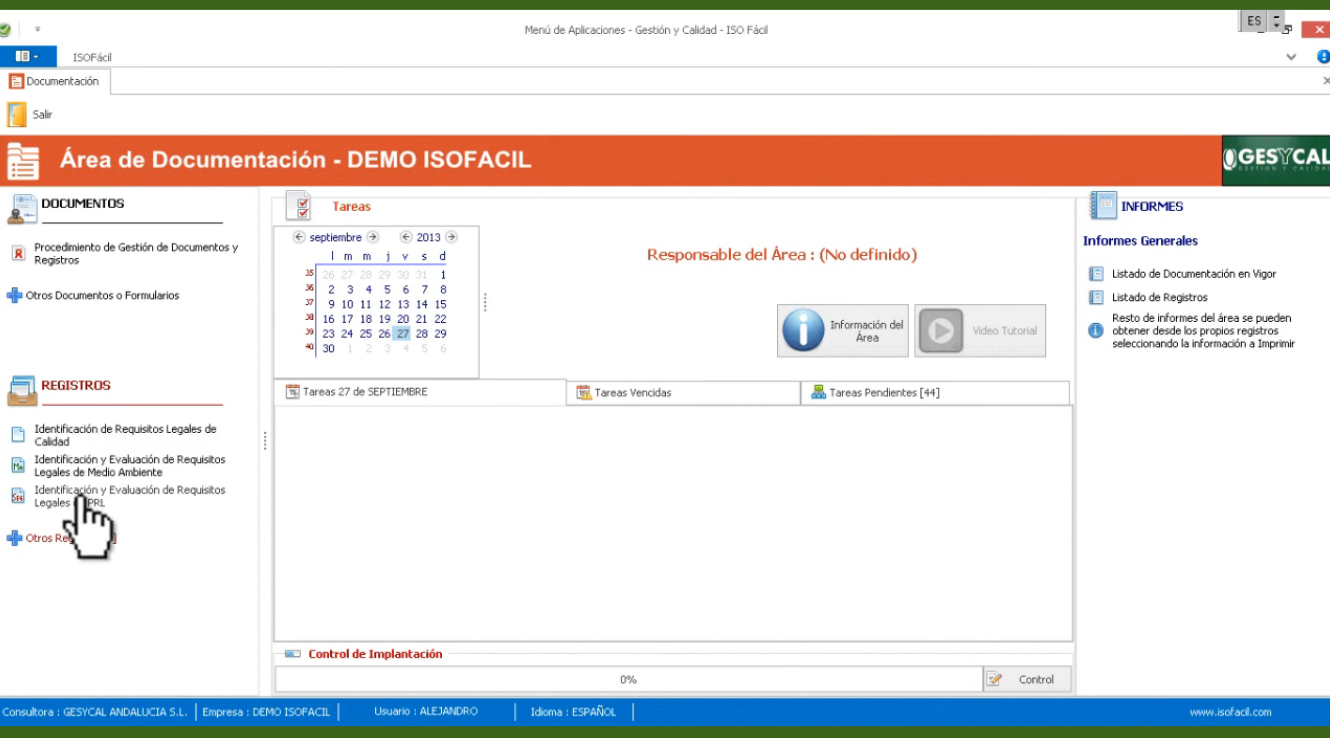Click the blue info icon at top right
The width and height of the screenshot is (1330, 738).
coord(1323,57)
